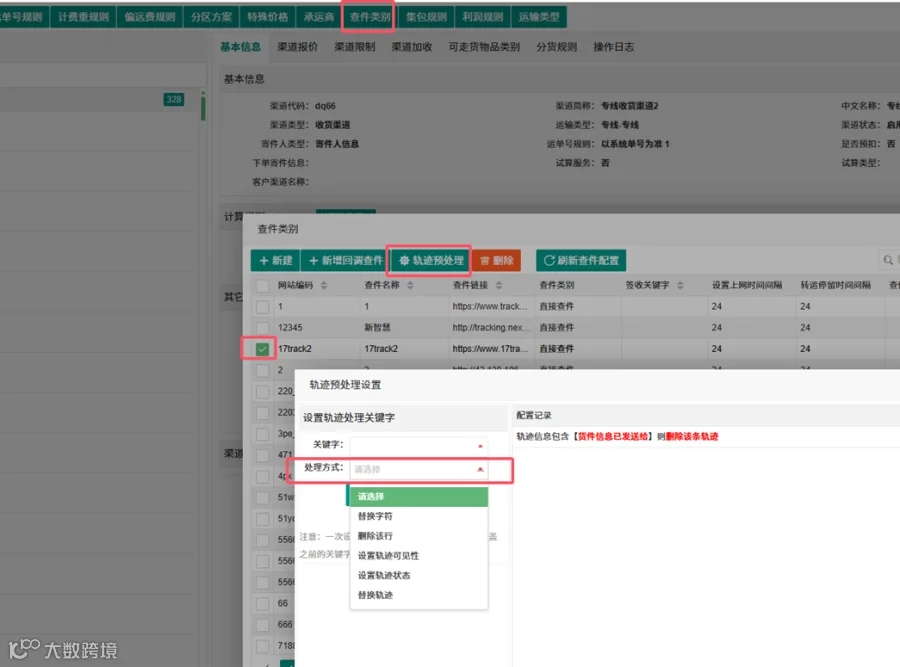900x667 pixels.
Task: Choose 替换轨迹 option
Action: [419, 595]
